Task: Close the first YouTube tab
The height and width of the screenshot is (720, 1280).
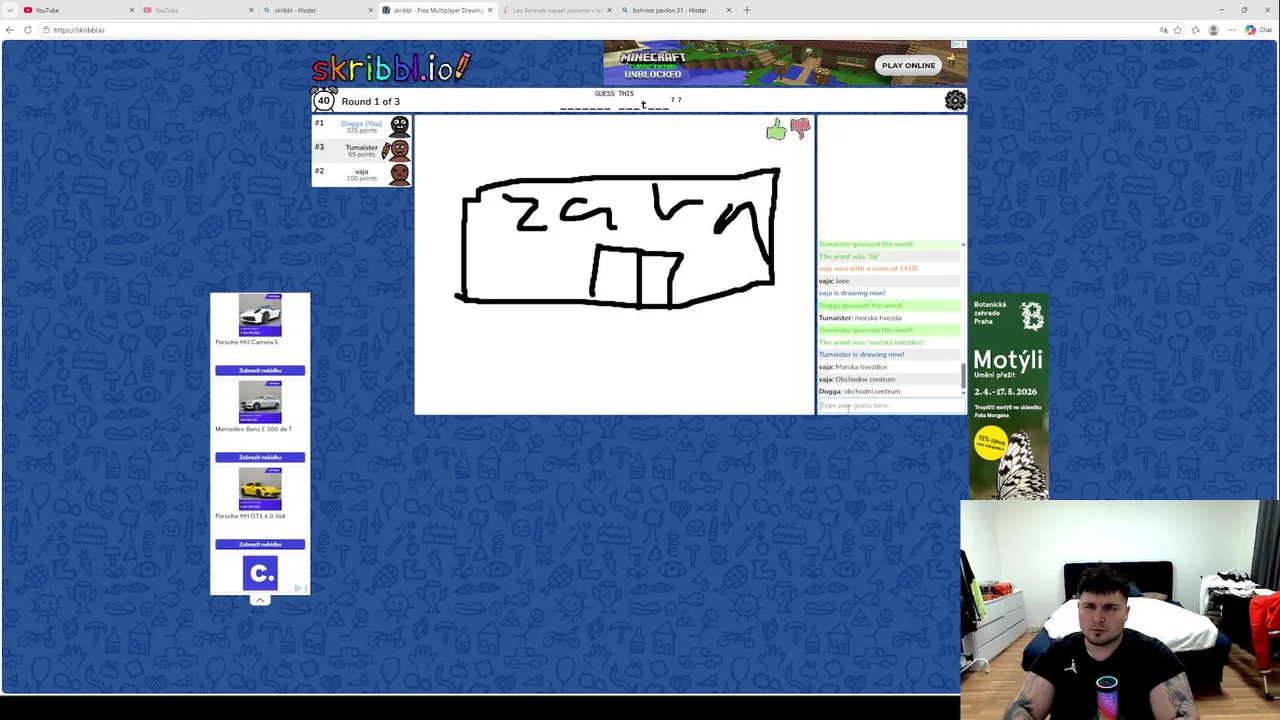Action: (132, 10)
